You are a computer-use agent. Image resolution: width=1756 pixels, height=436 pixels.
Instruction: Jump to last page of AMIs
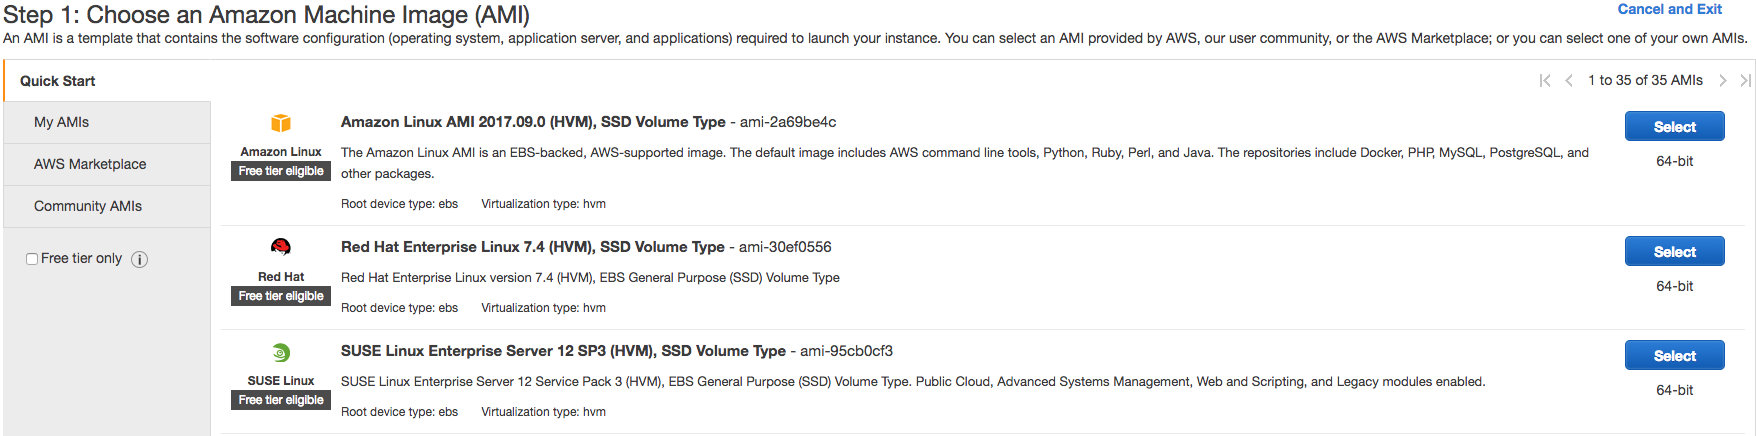coord(1745,81)
